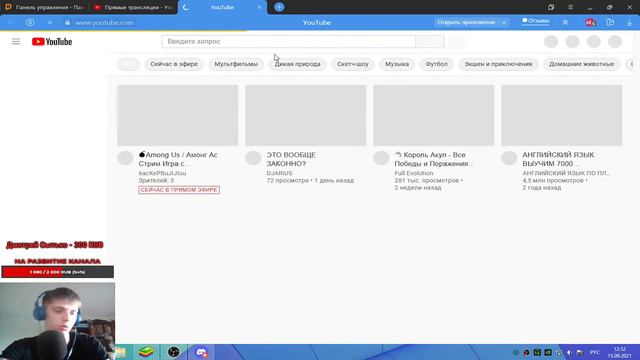This screenshot has width=640, height=360.
Task: Click the red user profile icon in toolbar
Action: tap(590, 23)
